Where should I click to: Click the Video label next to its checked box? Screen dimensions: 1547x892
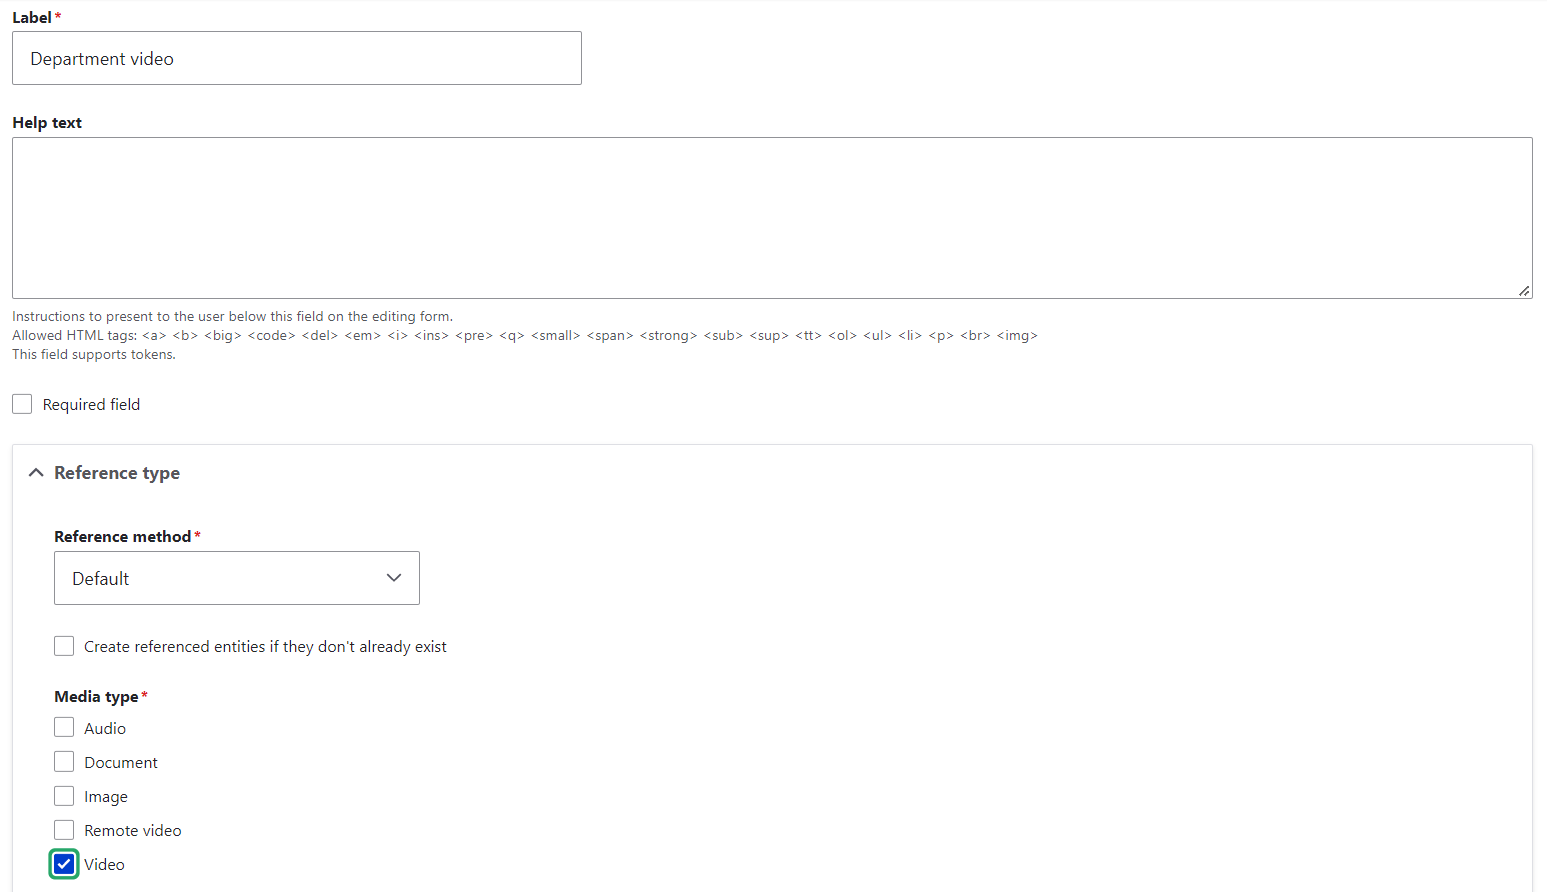tap(104, 863)
